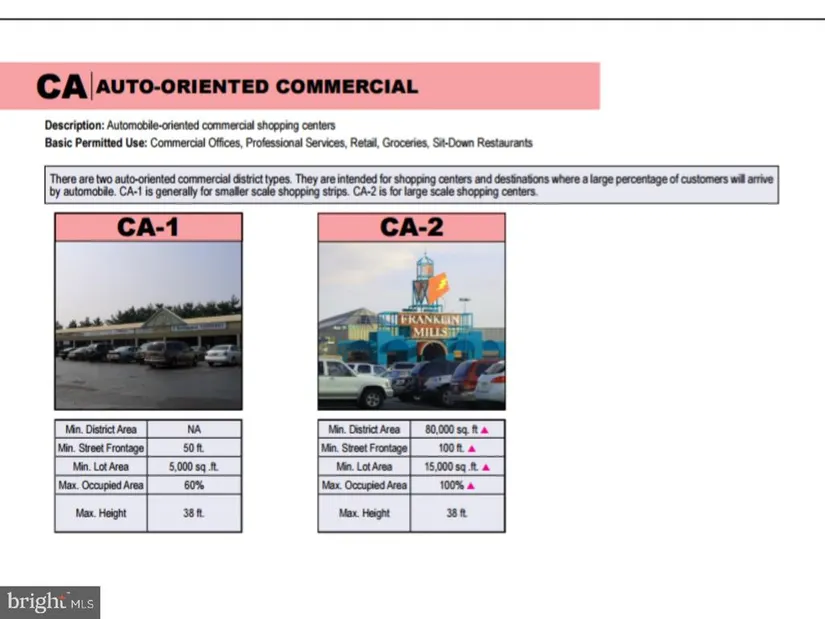
Task: Click the Basic Permitted Use text line
Action: pos(289,143)
